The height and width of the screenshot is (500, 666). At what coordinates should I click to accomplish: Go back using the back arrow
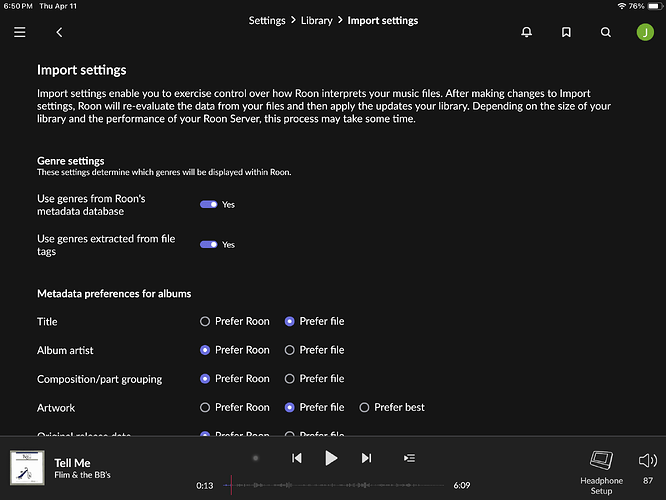point(59,32)
